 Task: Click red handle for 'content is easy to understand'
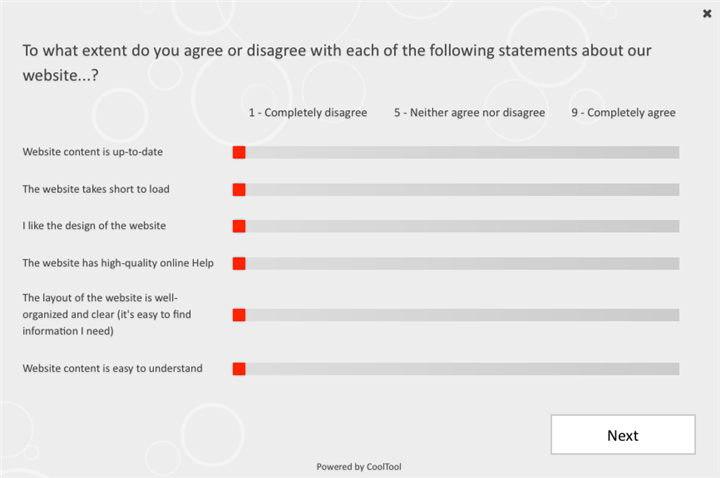click(x=239, y=369)
